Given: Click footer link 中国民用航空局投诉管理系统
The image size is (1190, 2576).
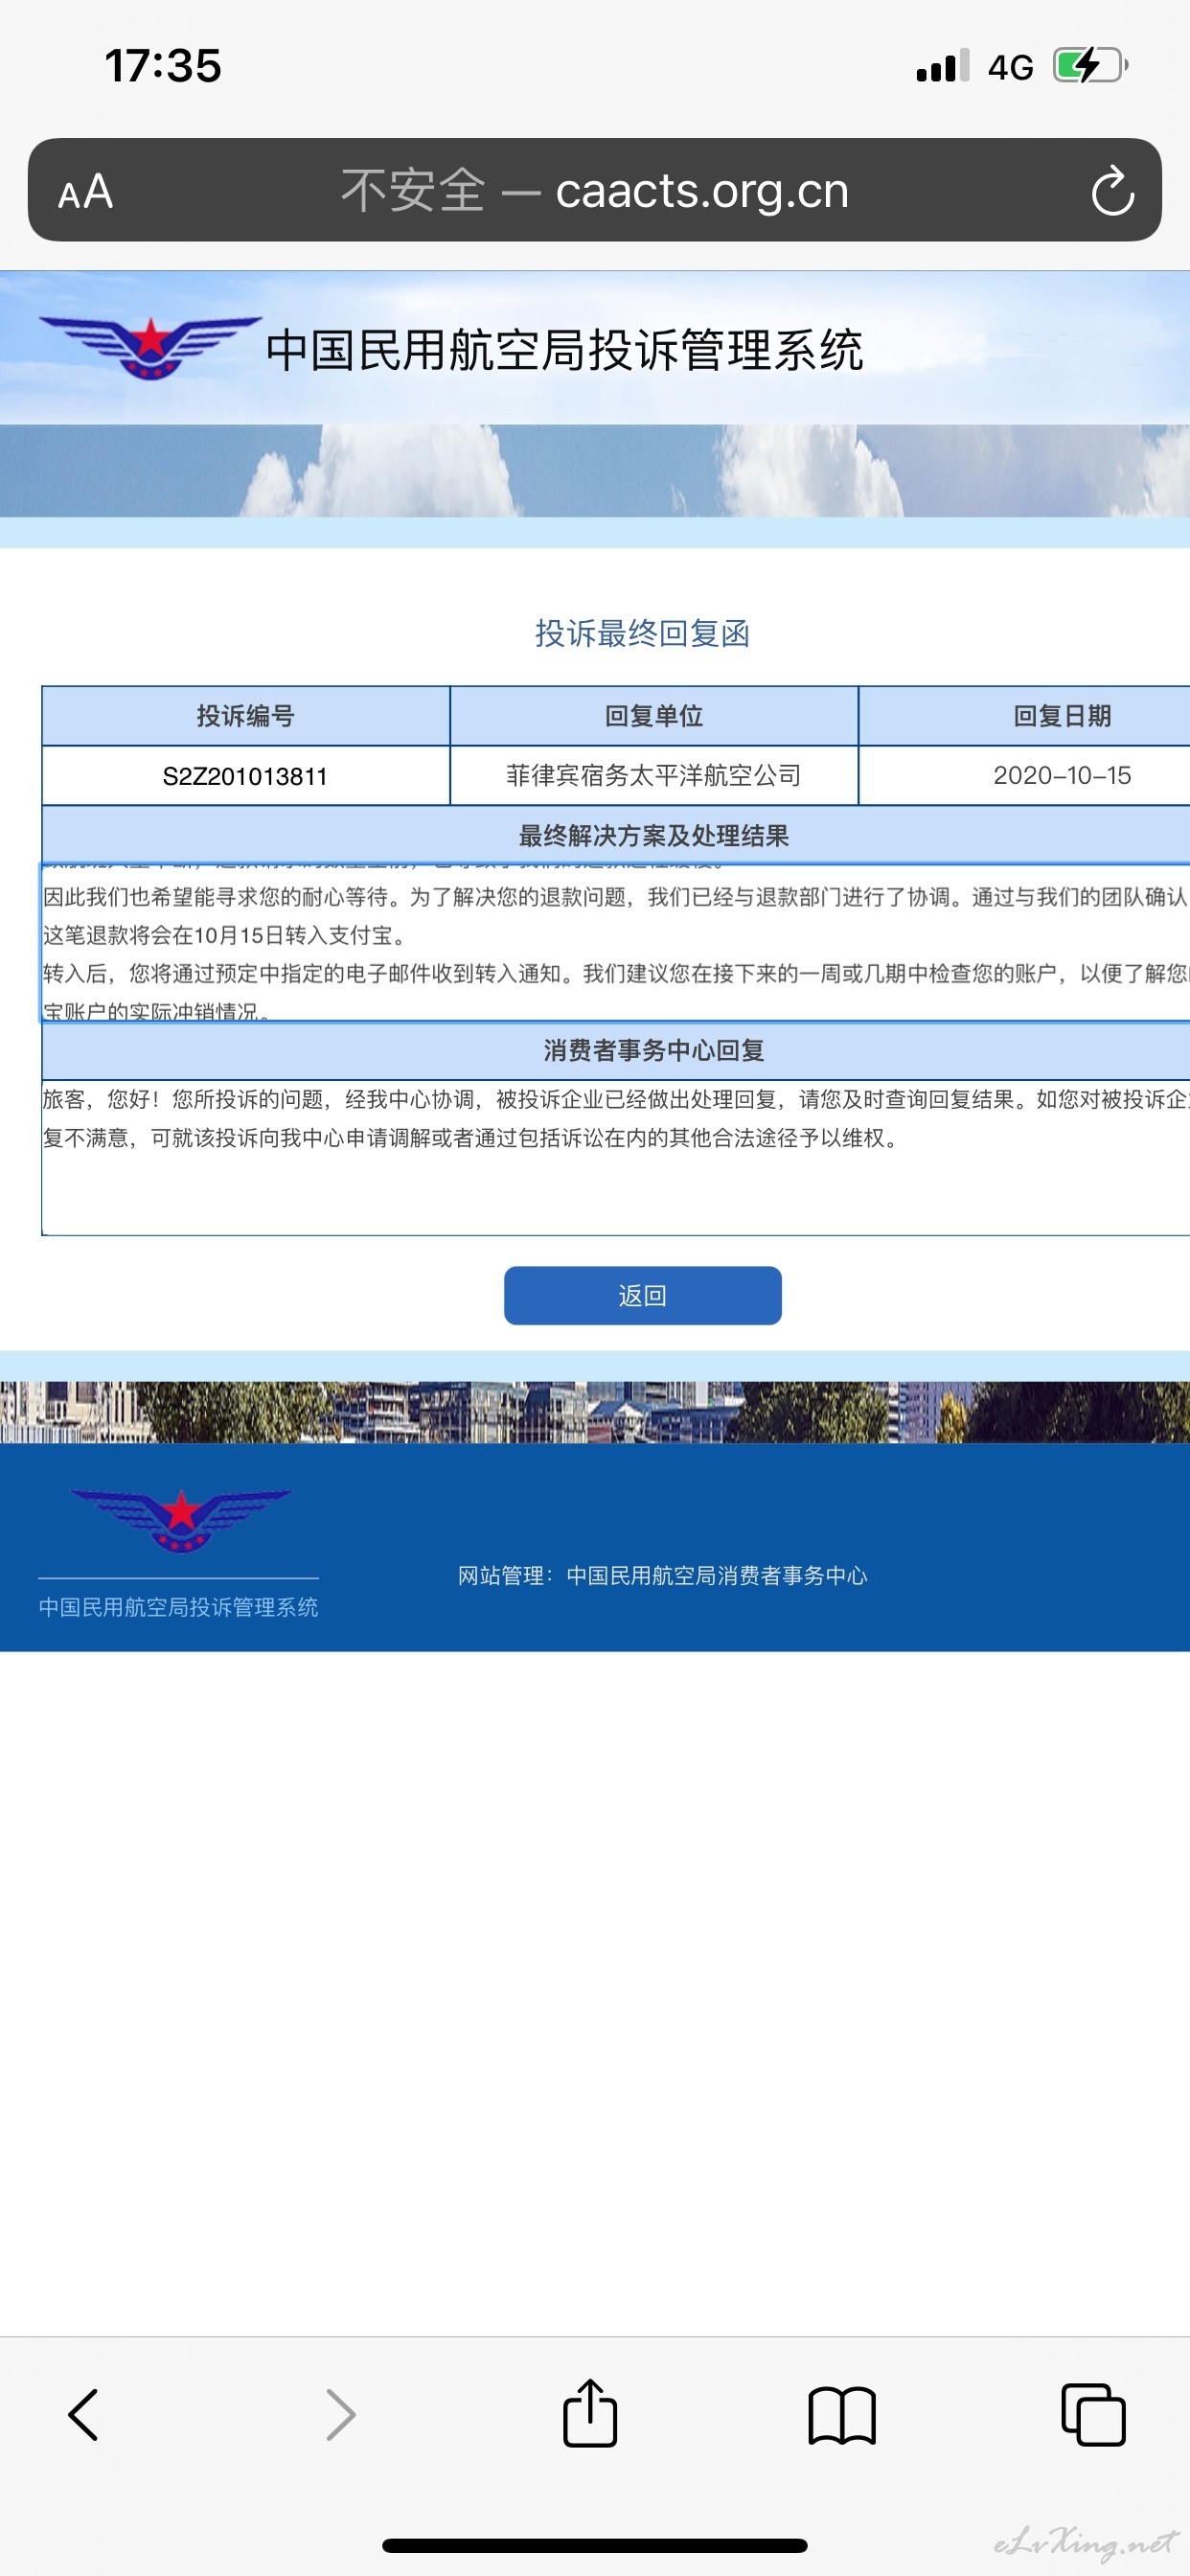Looking at the screenshot, I should pyautogui.click(x=178, y=1607).
